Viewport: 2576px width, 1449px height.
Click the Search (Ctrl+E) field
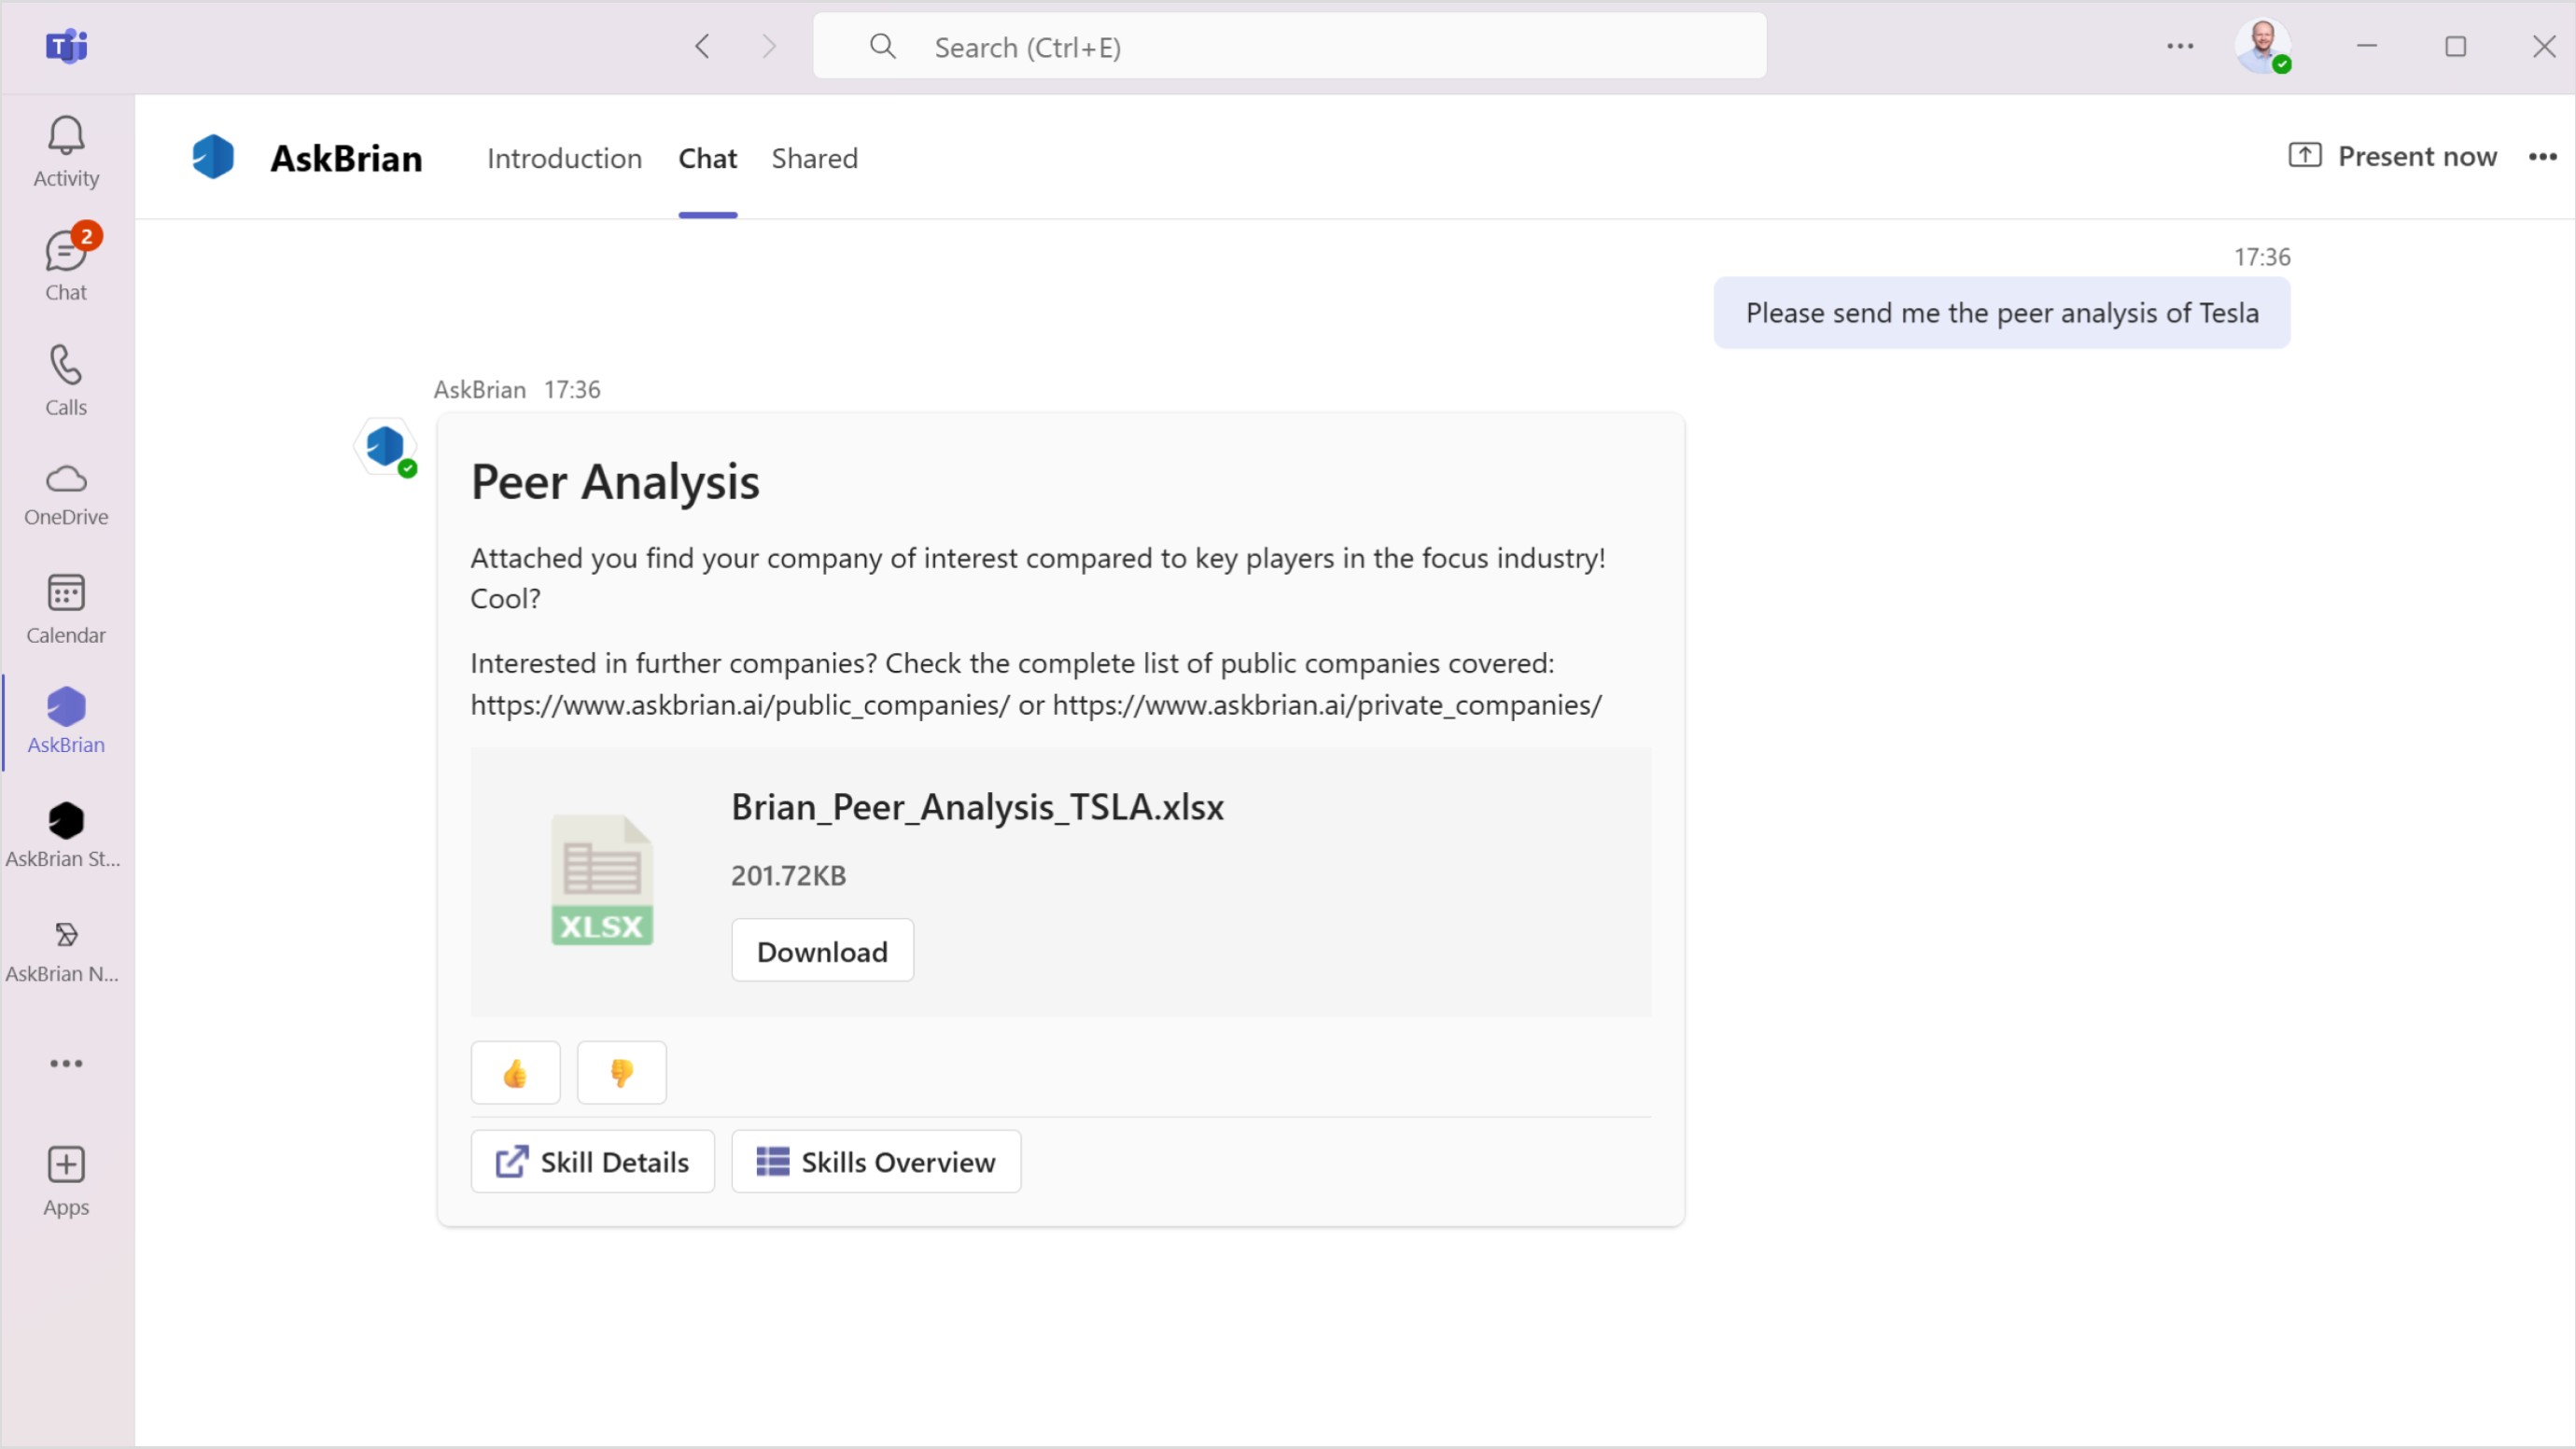pos(1290,47)
